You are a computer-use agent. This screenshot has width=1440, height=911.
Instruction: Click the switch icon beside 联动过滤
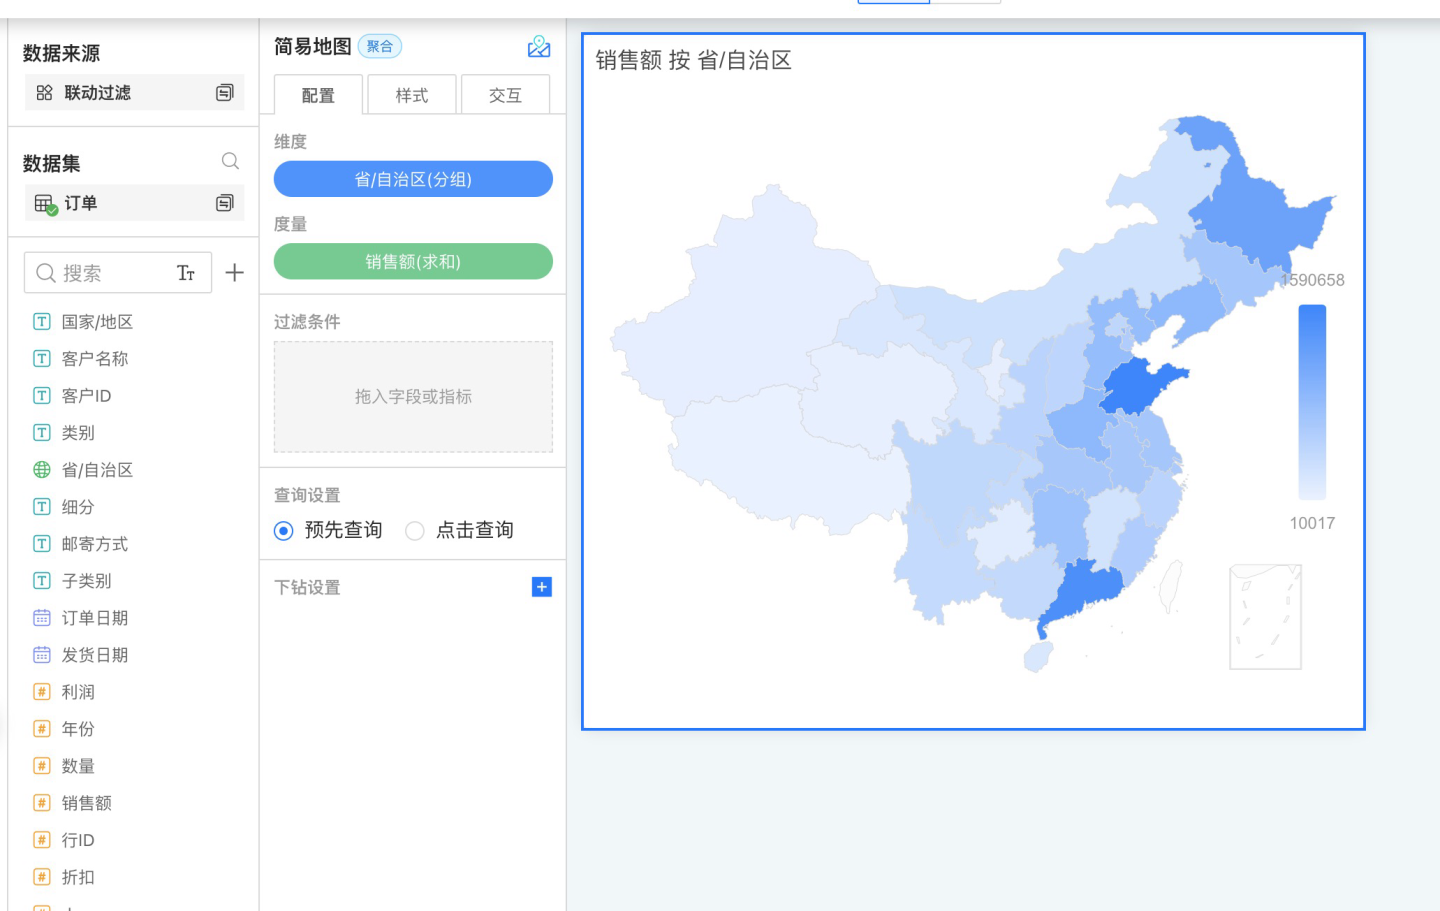(225, 93)
